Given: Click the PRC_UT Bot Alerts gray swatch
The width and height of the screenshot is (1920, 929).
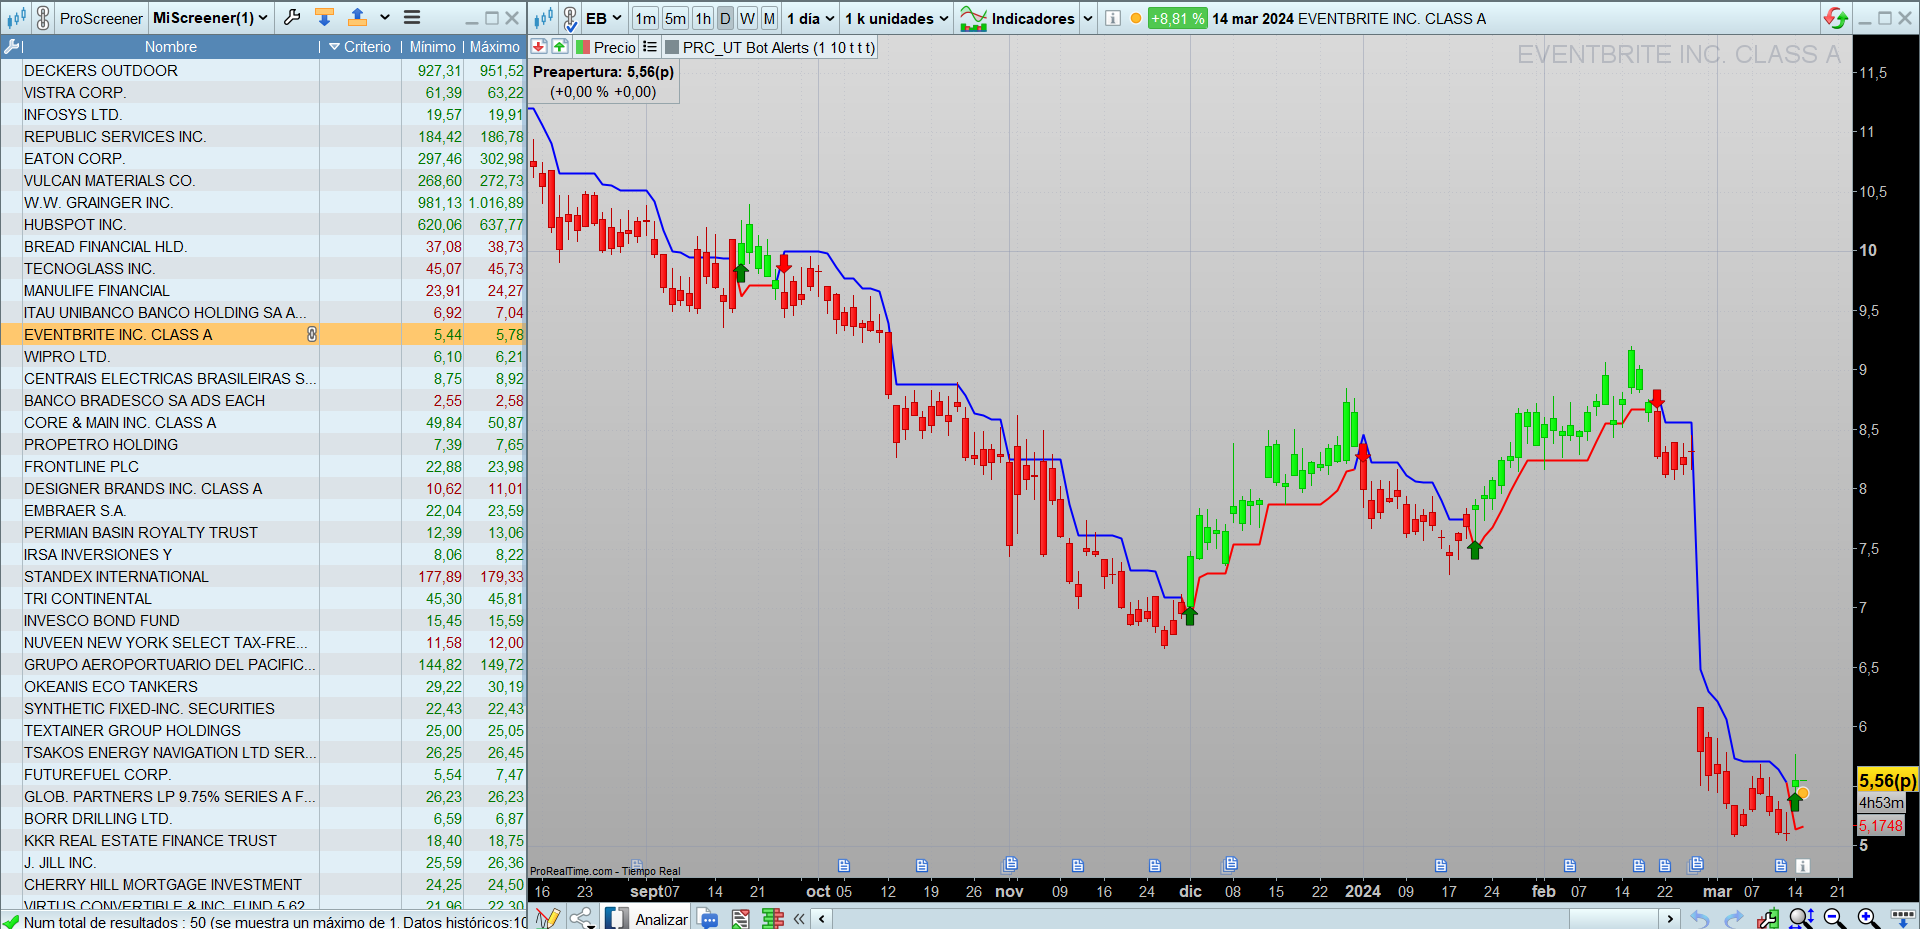Looking at the screenshot, I should point(672,47).
